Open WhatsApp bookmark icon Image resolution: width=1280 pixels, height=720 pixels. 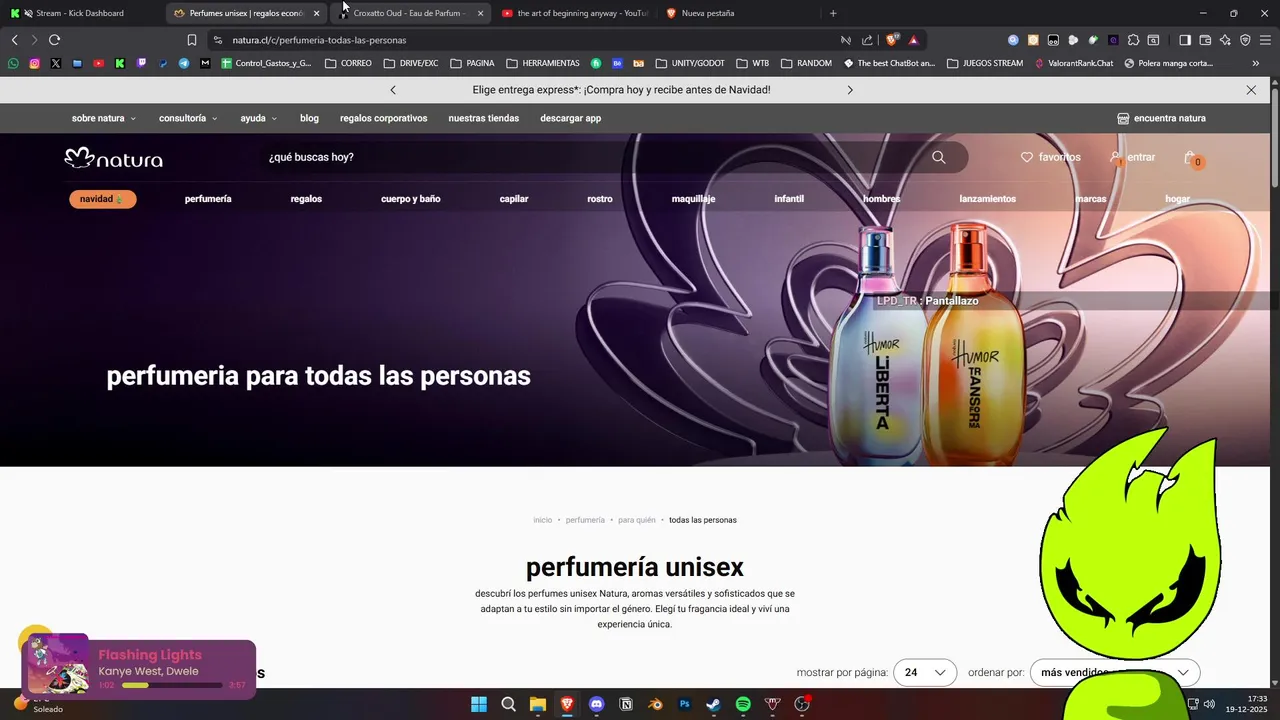click(13, 63)
